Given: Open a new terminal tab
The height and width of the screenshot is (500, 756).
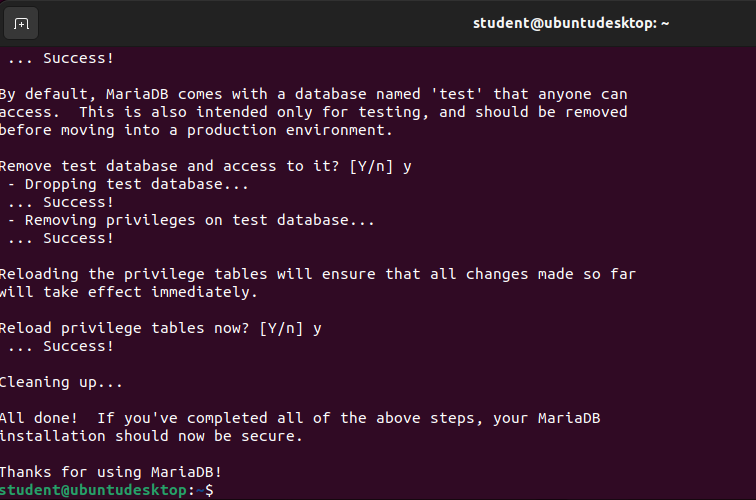Looking at the screenshot, I should 21,23.
